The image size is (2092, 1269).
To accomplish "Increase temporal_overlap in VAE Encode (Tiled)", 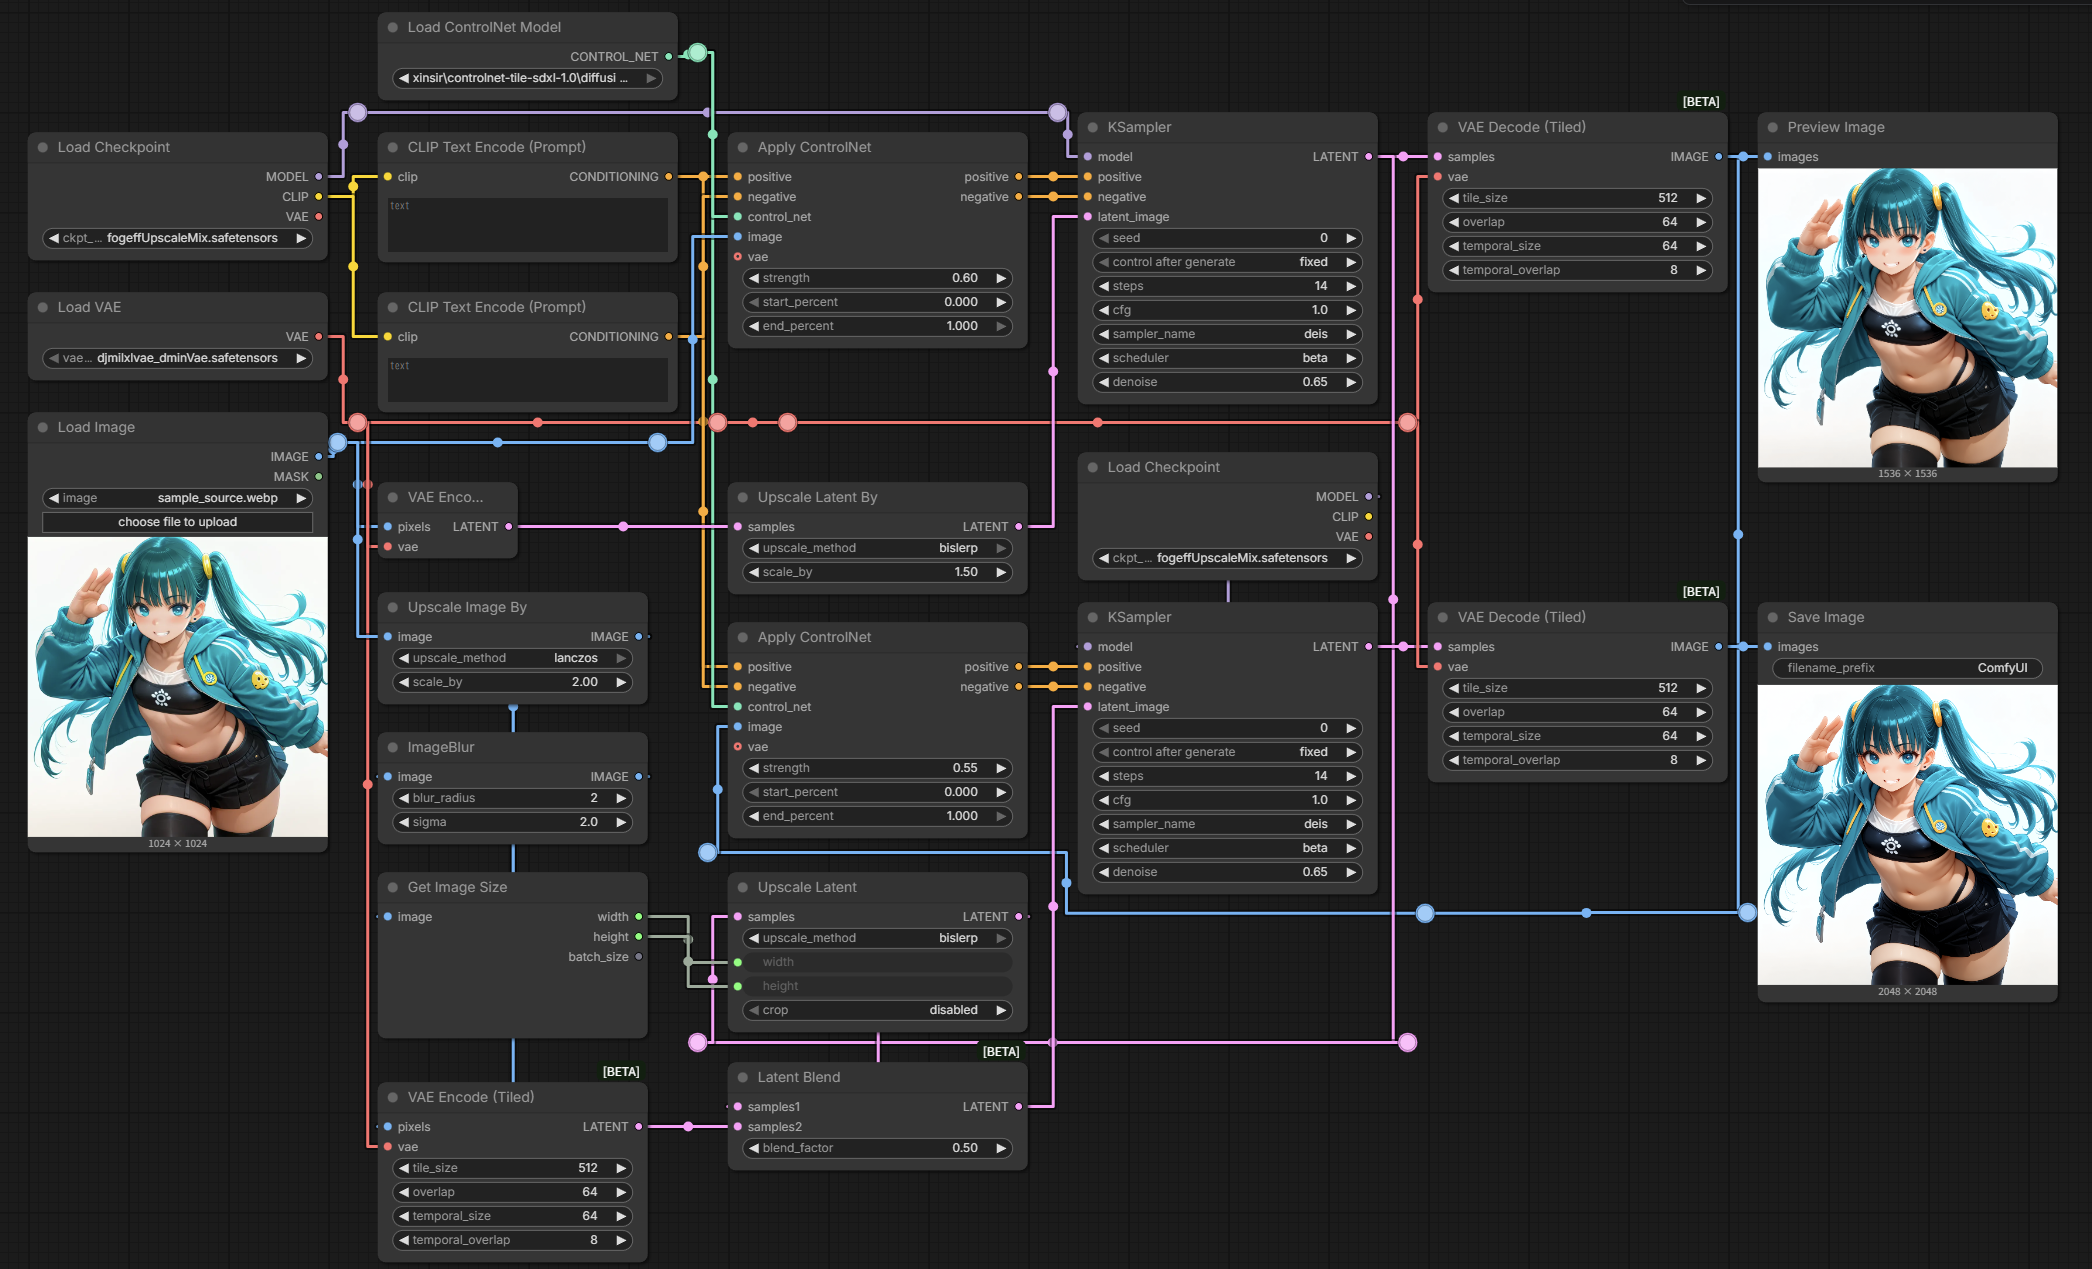I will pyautogui.click(x=621, y=1240).
